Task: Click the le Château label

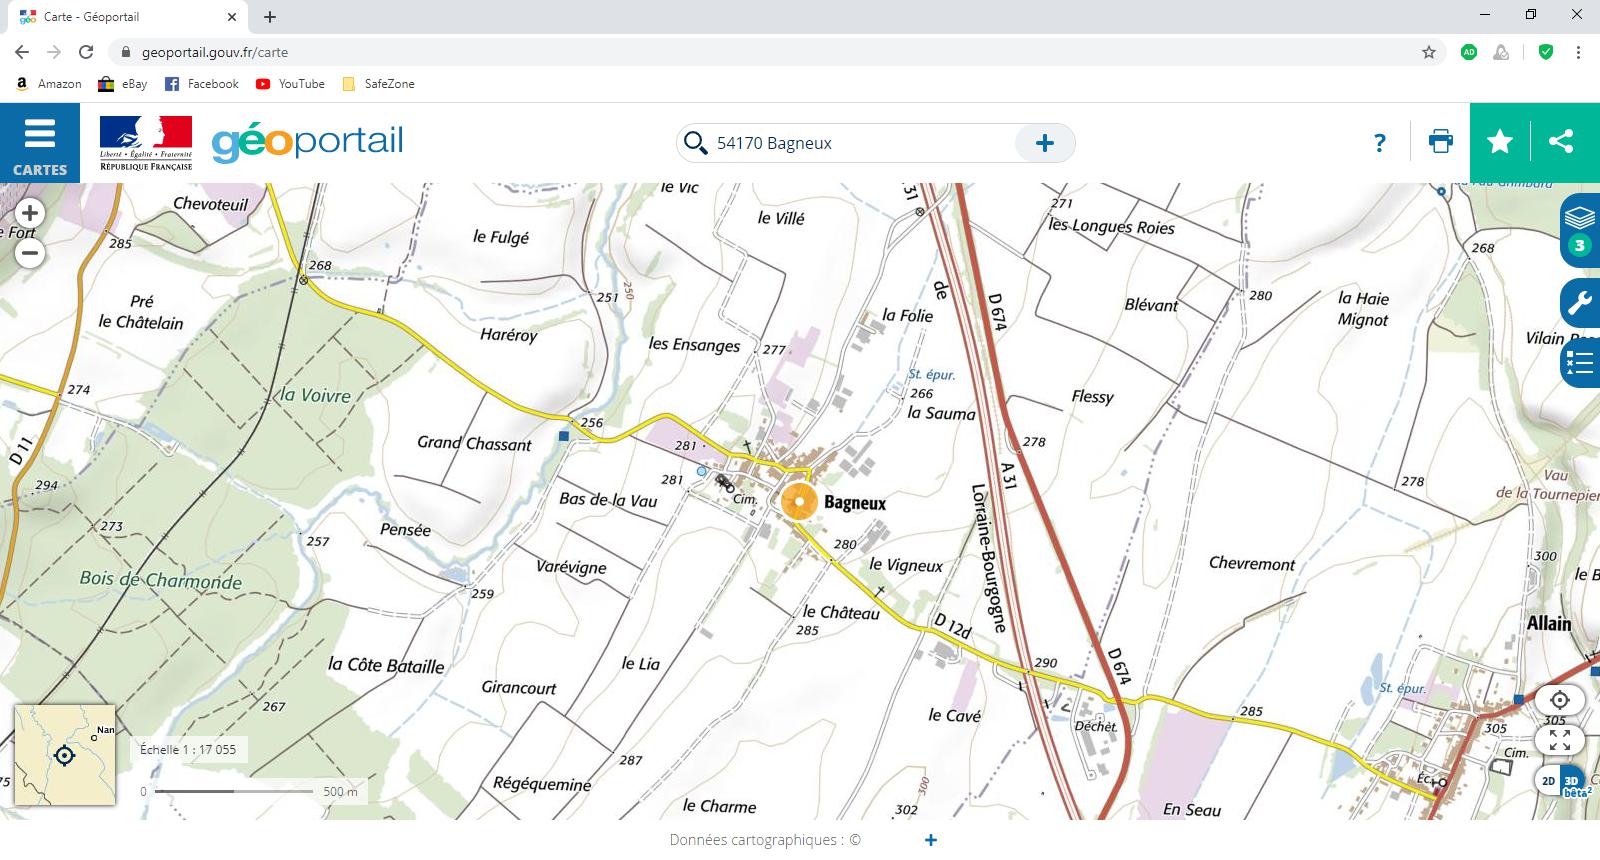Action: pos(841,612)
